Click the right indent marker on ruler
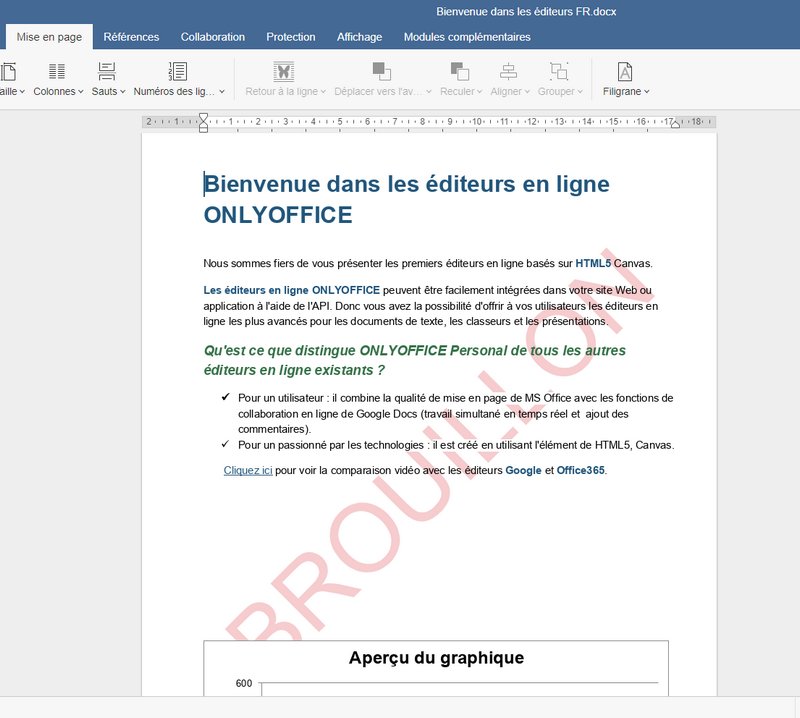This screenshot has width=800, height=718. point(675,124)
